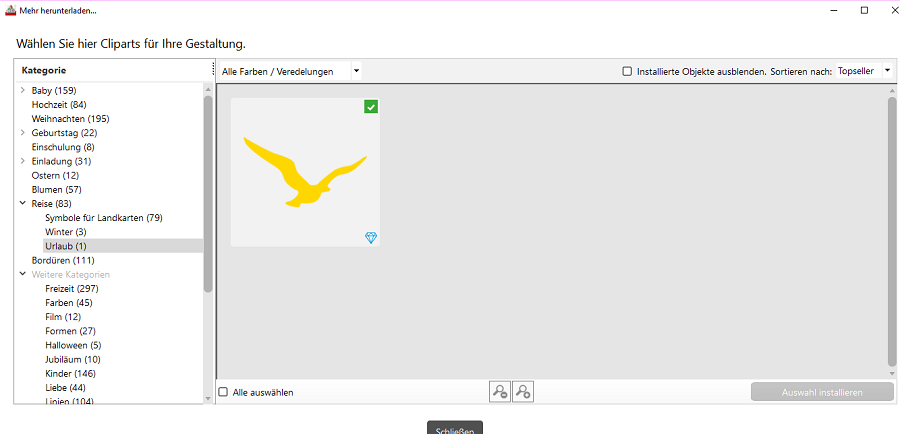The width and height of the screenshot is (900, 434).
Task: Select the Weihnachten (195) category
Action: point(71,119)
